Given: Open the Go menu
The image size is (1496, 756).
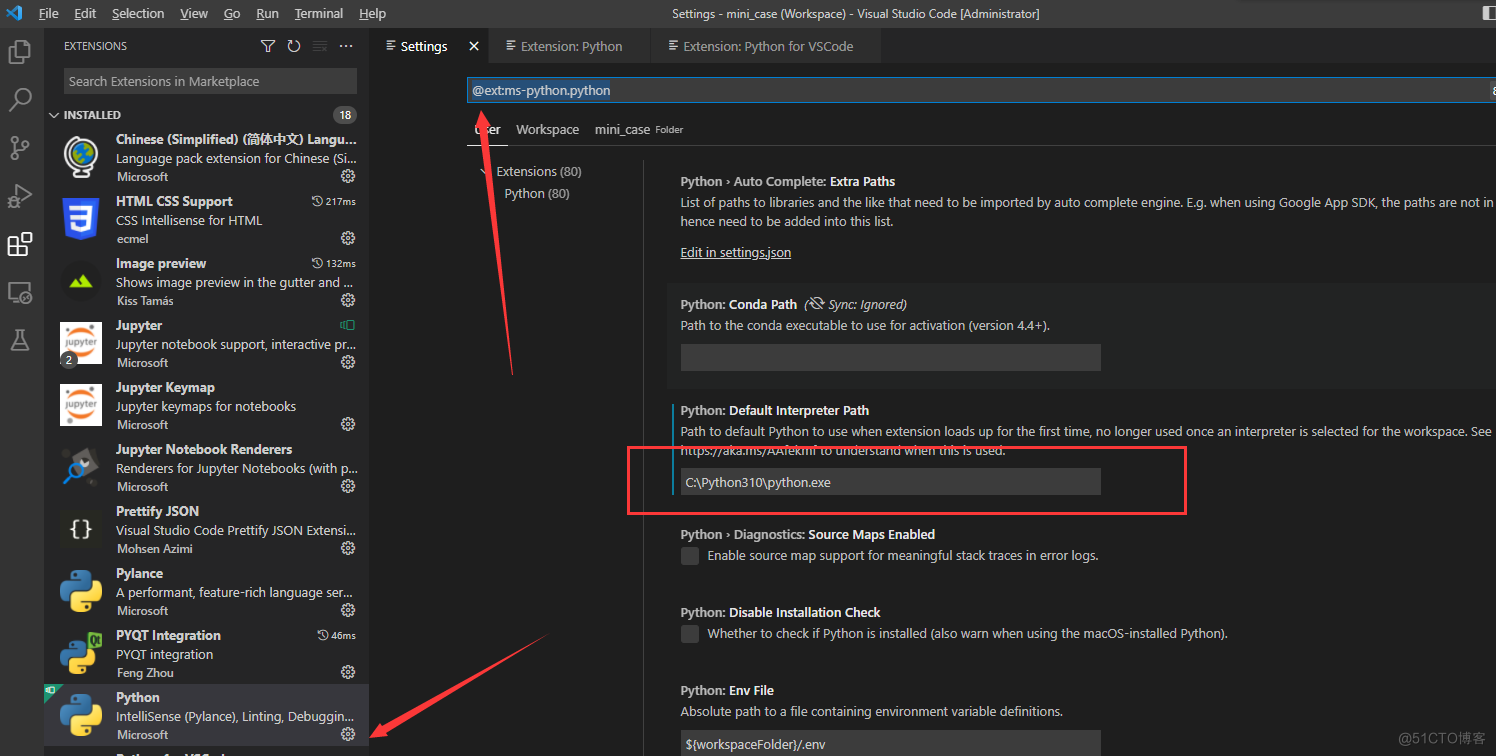Looking at the screenshot, I should [x=232, y=13].
